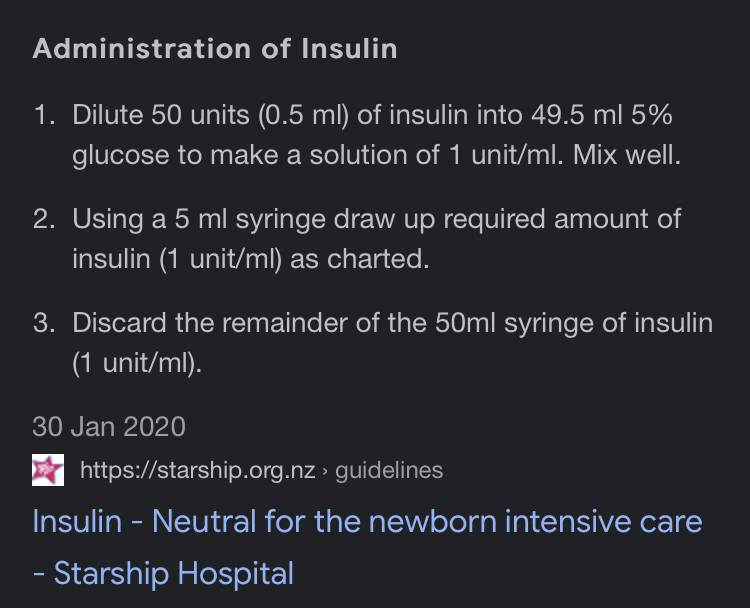Click the 'as charted.' text
Screen dimensions: 750x608
point(359,259)
